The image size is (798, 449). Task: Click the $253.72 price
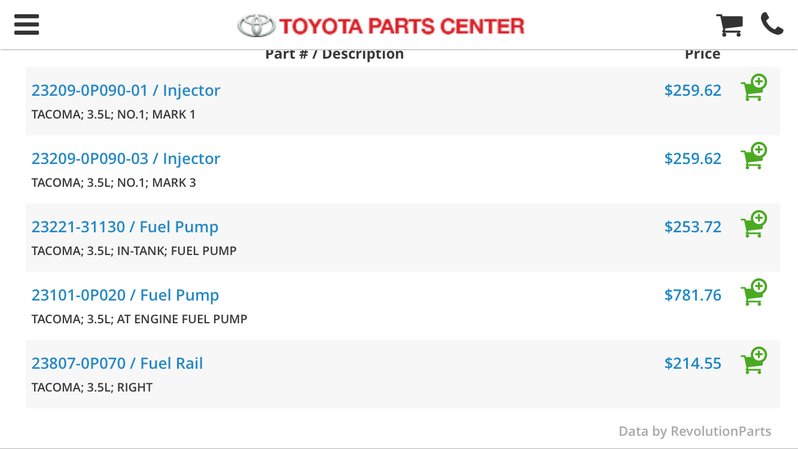click(x=693, y=227)
